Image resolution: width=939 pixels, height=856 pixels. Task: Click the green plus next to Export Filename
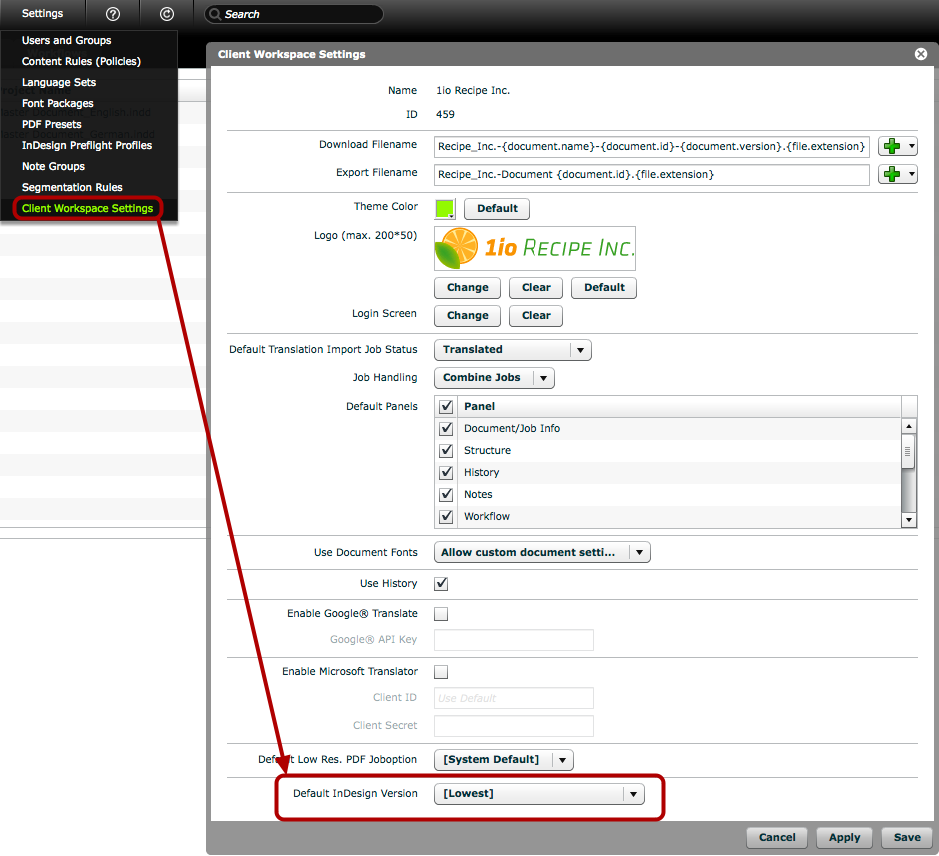click(892, 174)
